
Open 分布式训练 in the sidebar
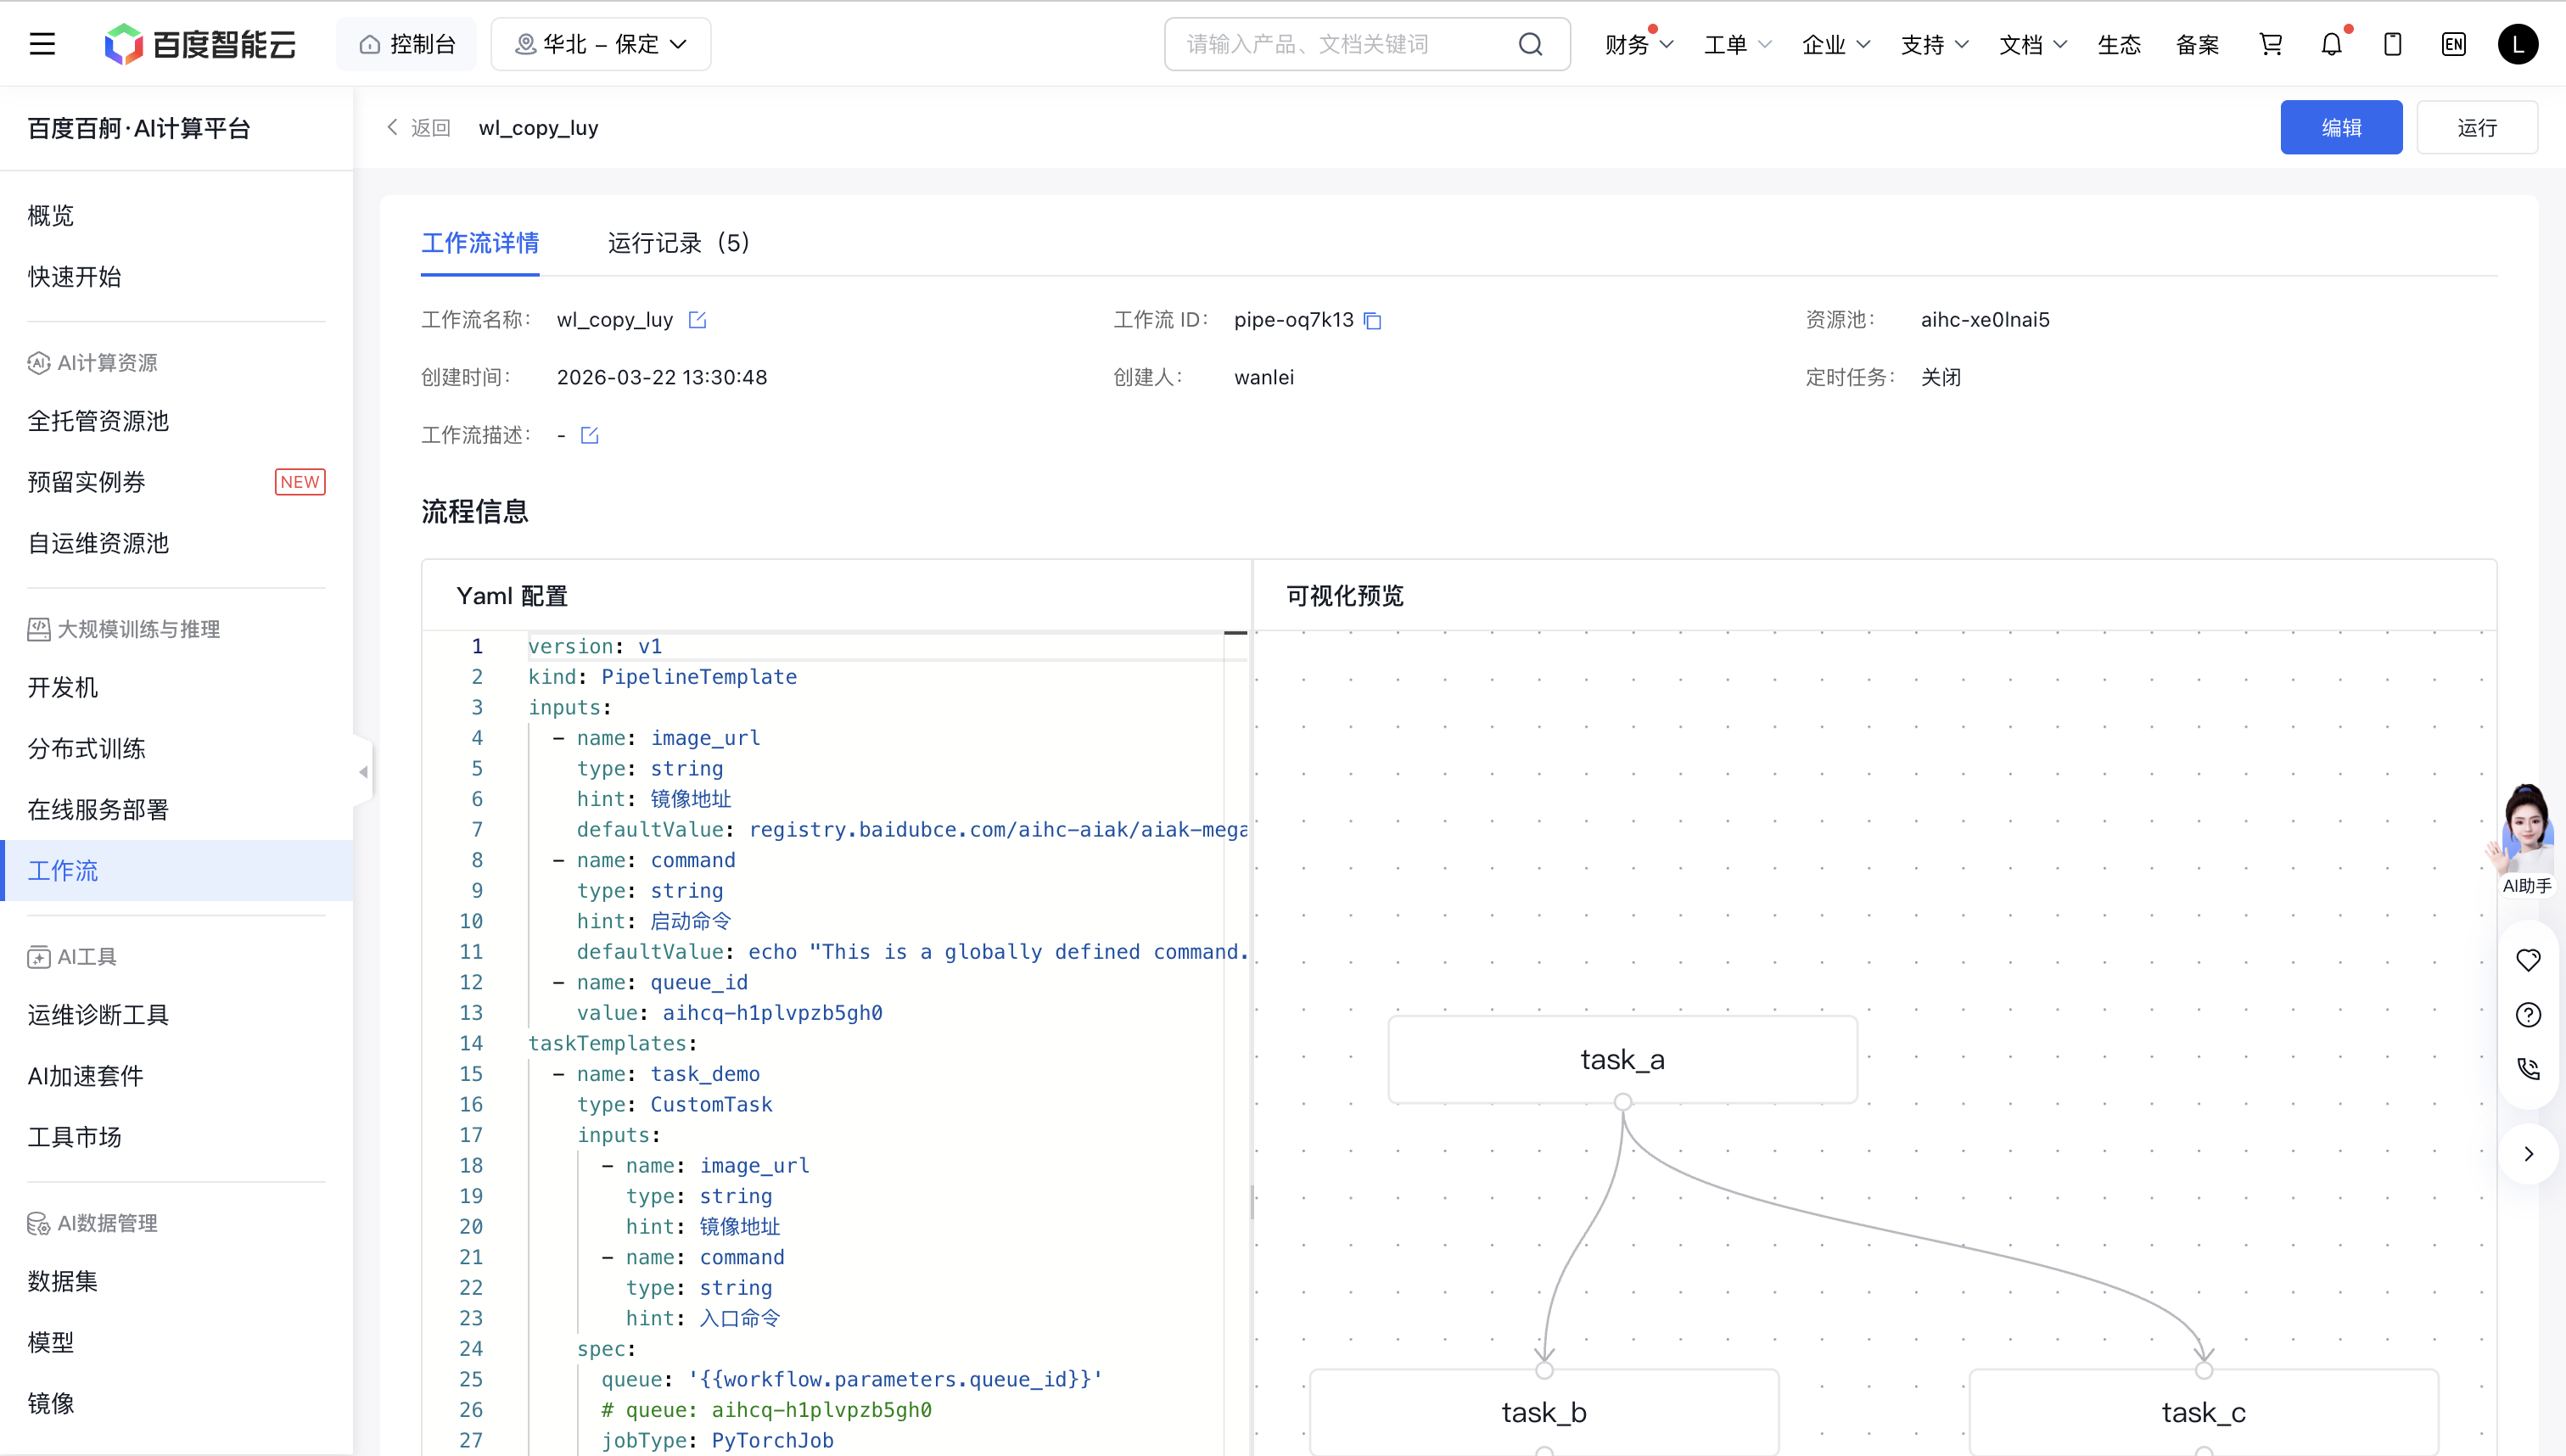(x=87, y=748)
